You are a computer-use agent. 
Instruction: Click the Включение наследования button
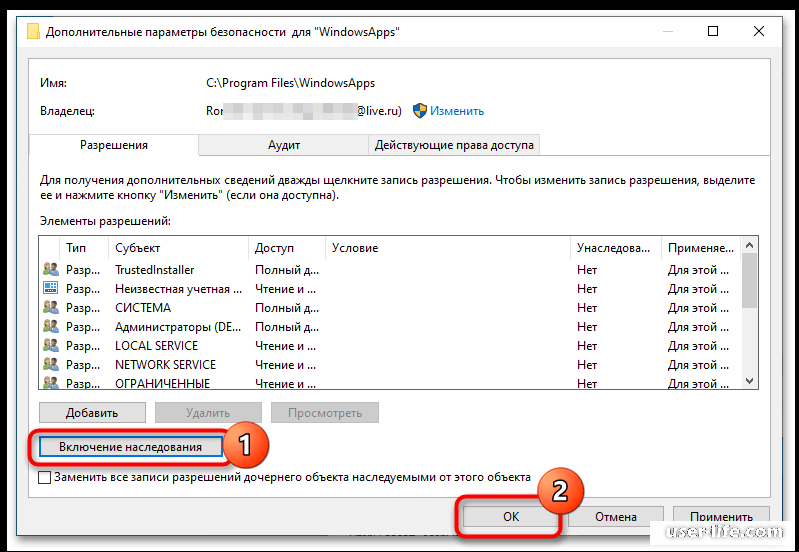[x=130, y=447]
